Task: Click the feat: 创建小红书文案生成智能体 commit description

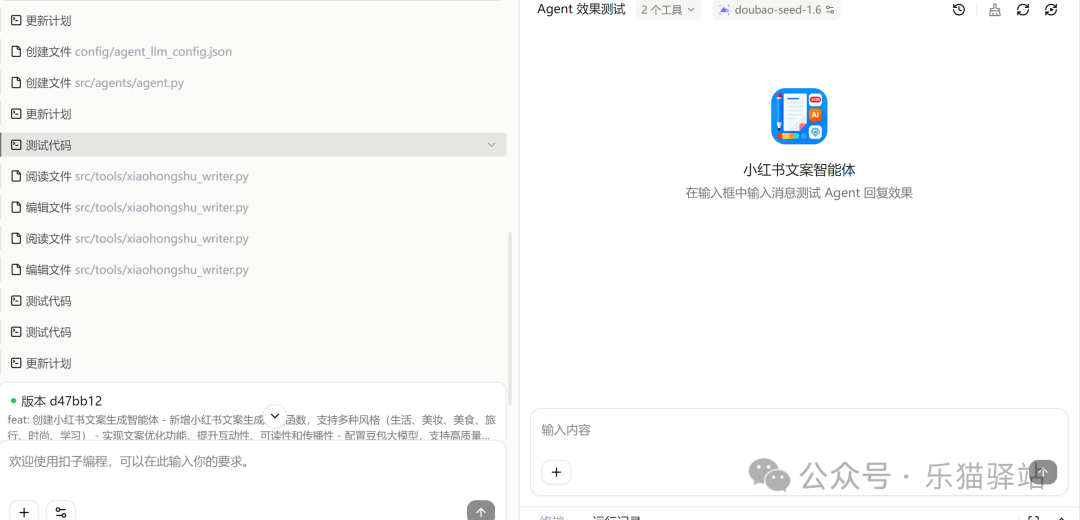Action: (x=251, y=427)
